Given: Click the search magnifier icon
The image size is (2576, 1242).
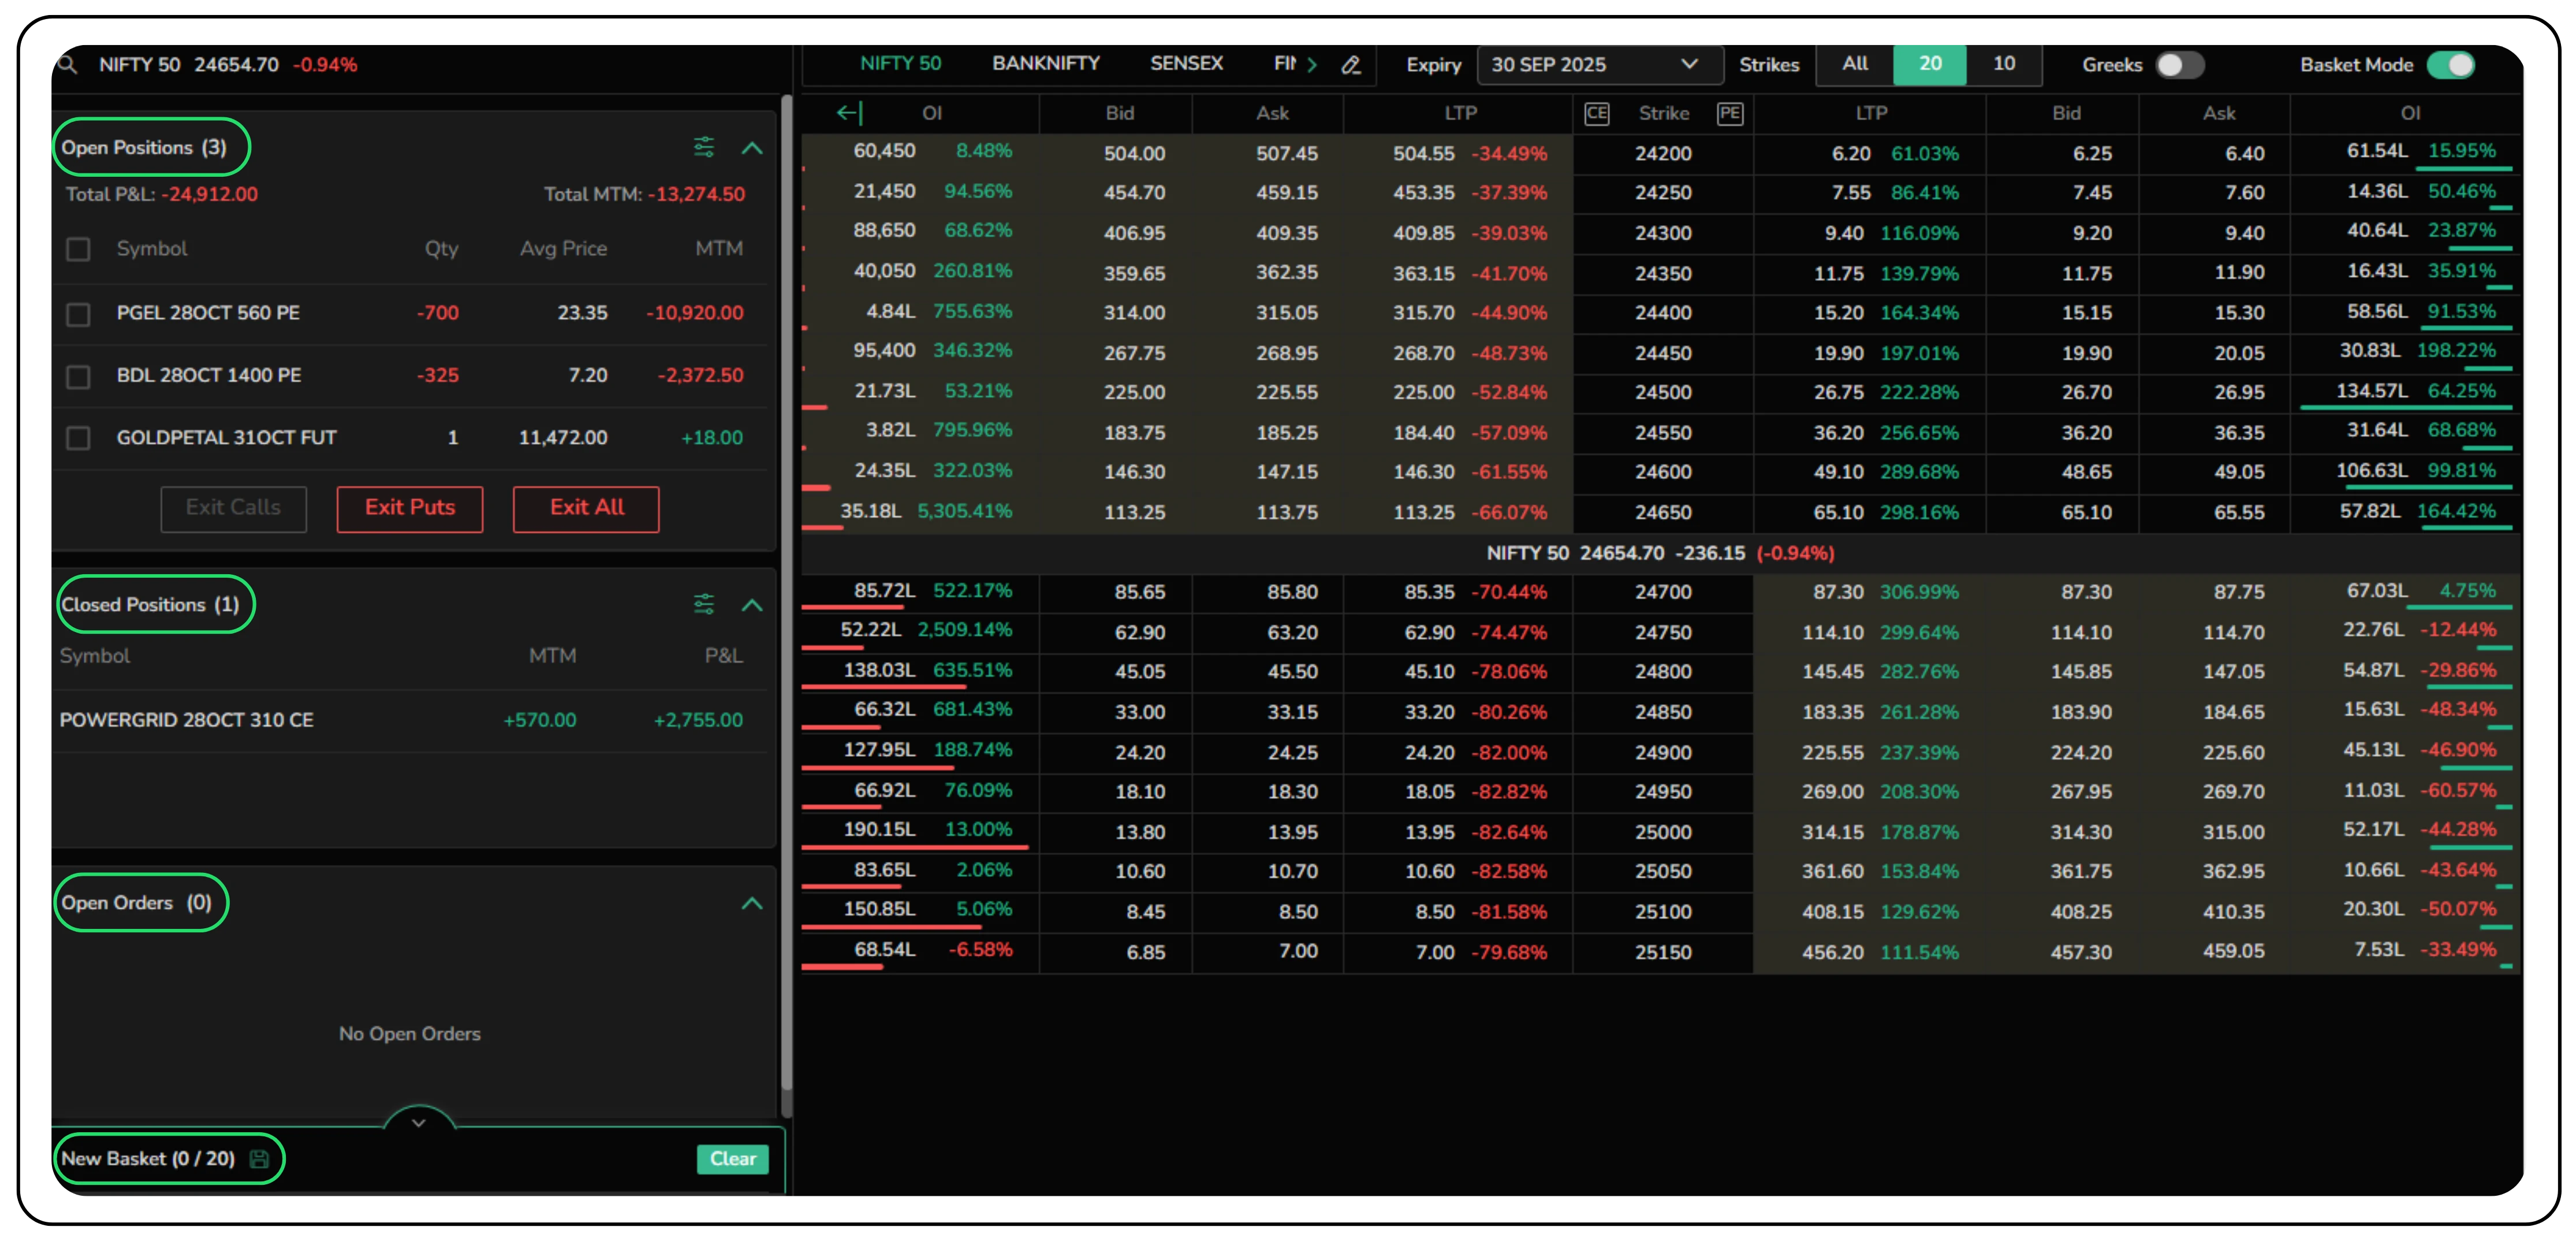Looking at the screenshot, I should click(66, 65).
